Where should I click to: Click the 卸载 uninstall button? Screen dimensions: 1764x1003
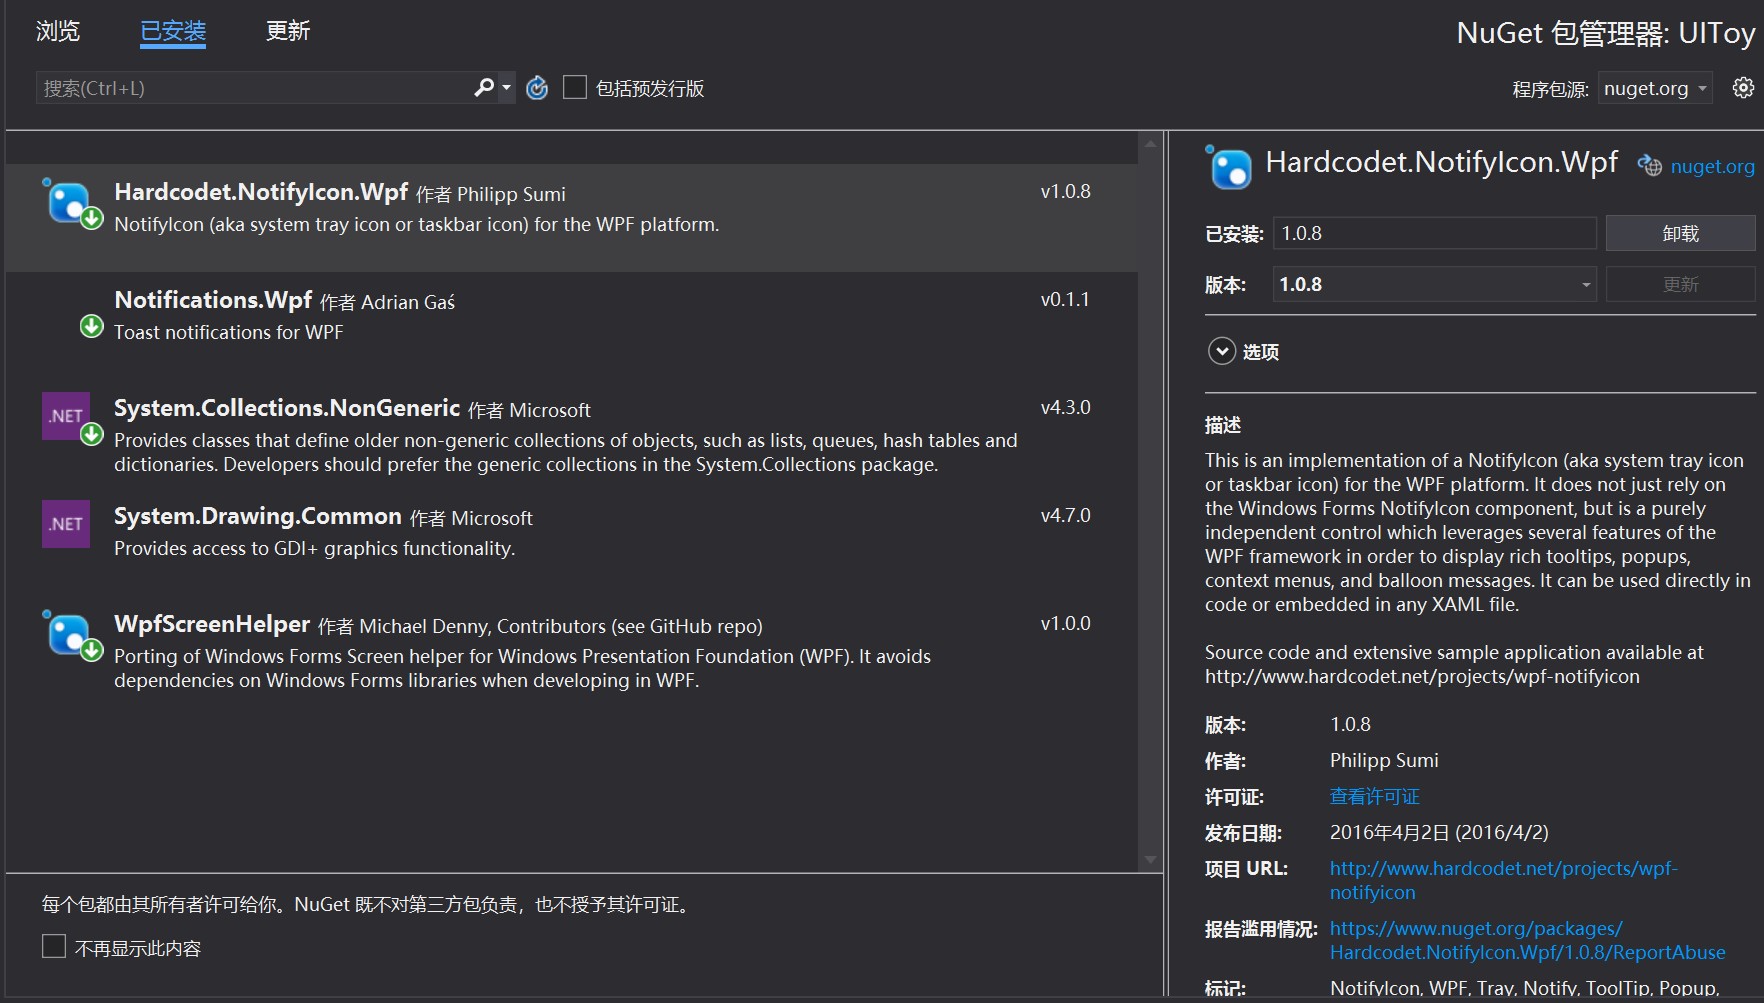[1680, 233]
